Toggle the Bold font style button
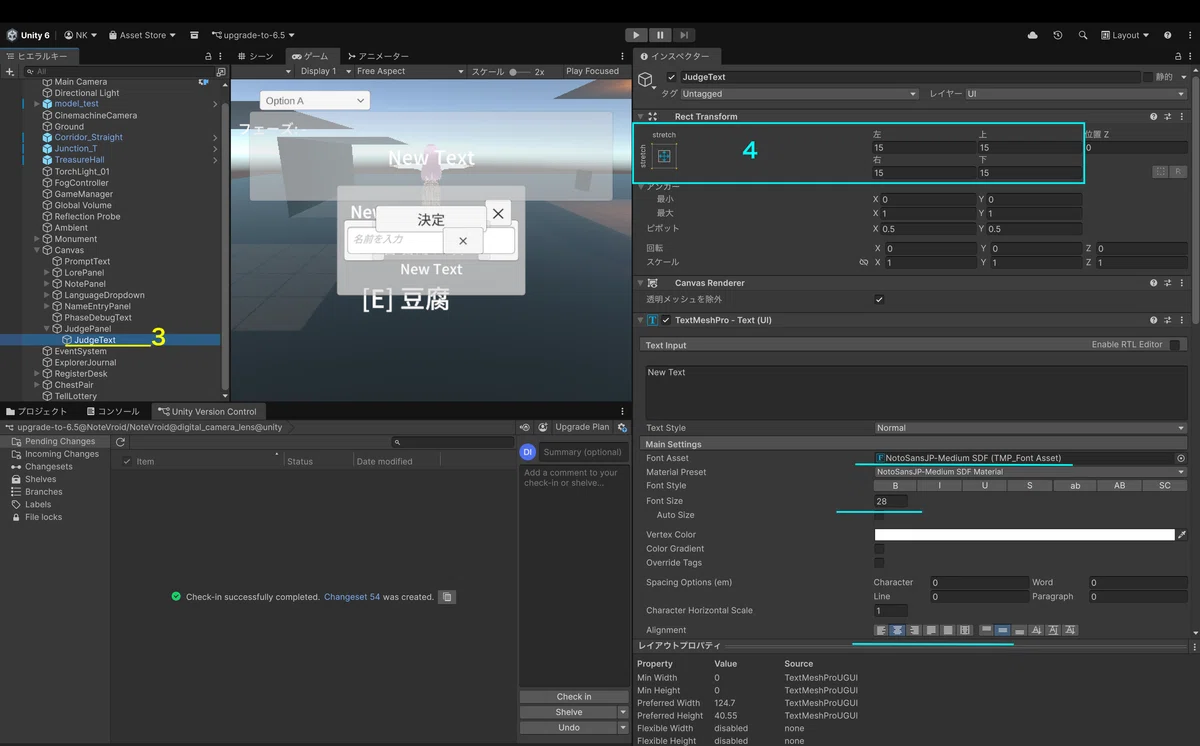Image resolution: width=1200 pixels, height=746 pixels. point(896,486)
